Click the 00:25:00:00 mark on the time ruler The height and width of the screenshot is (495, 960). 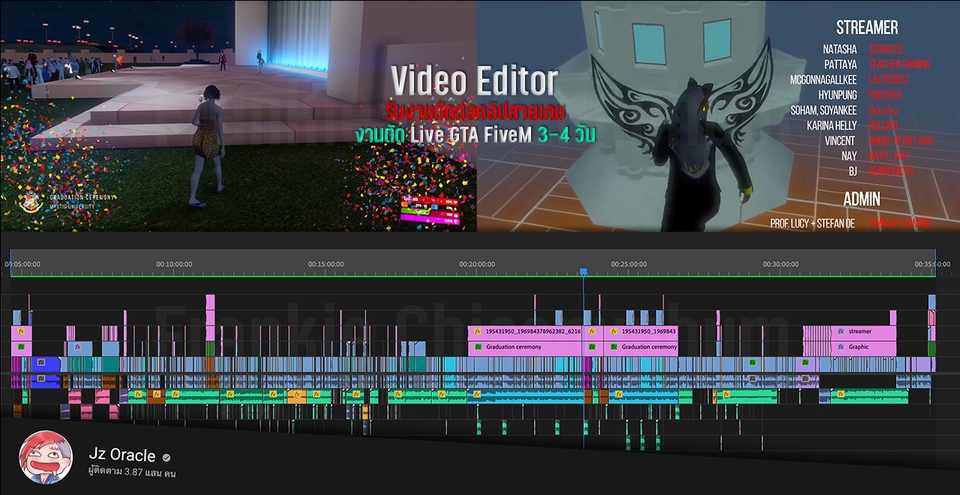tap(629, 265)
